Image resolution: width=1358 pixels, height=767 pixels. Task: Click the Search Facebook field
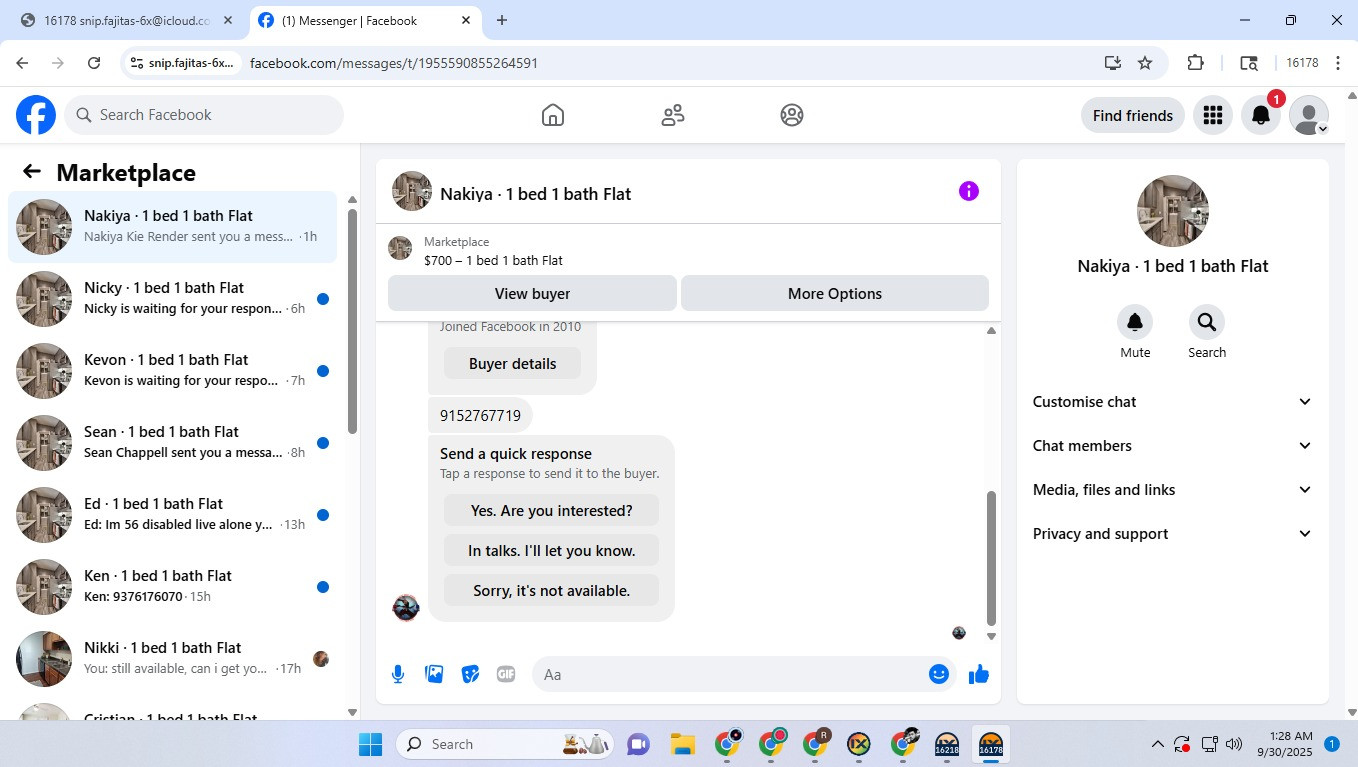point(204,115)
